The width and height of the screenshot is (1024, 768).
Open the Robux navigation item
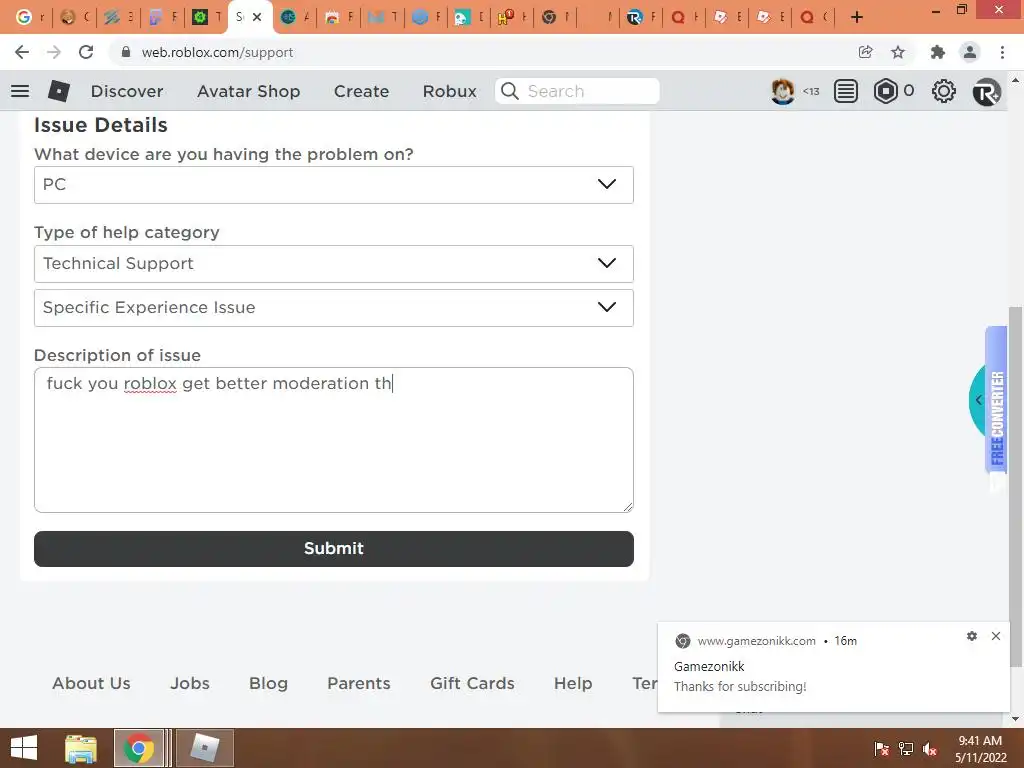pyautogui.click(x=449, y=91)
